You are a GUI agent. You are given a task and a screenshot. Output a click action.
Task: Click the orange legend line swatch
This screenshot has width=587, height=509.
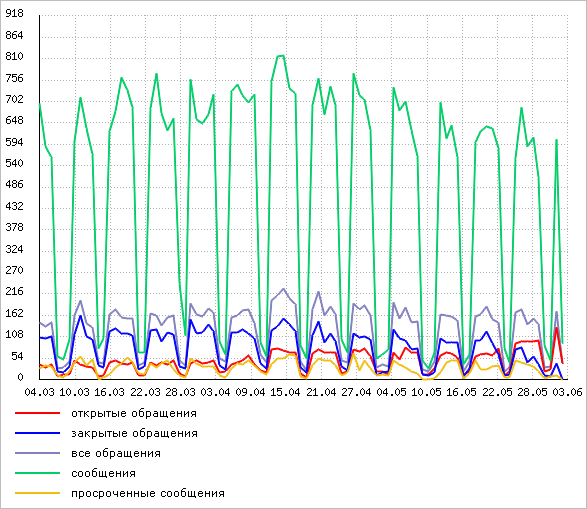tap(37, 493)
